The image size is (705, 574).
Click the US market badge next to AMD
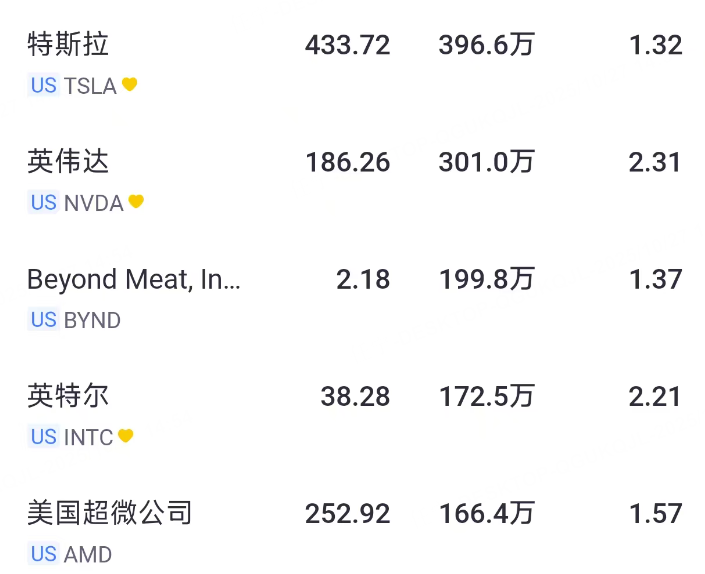coord(43,554)
